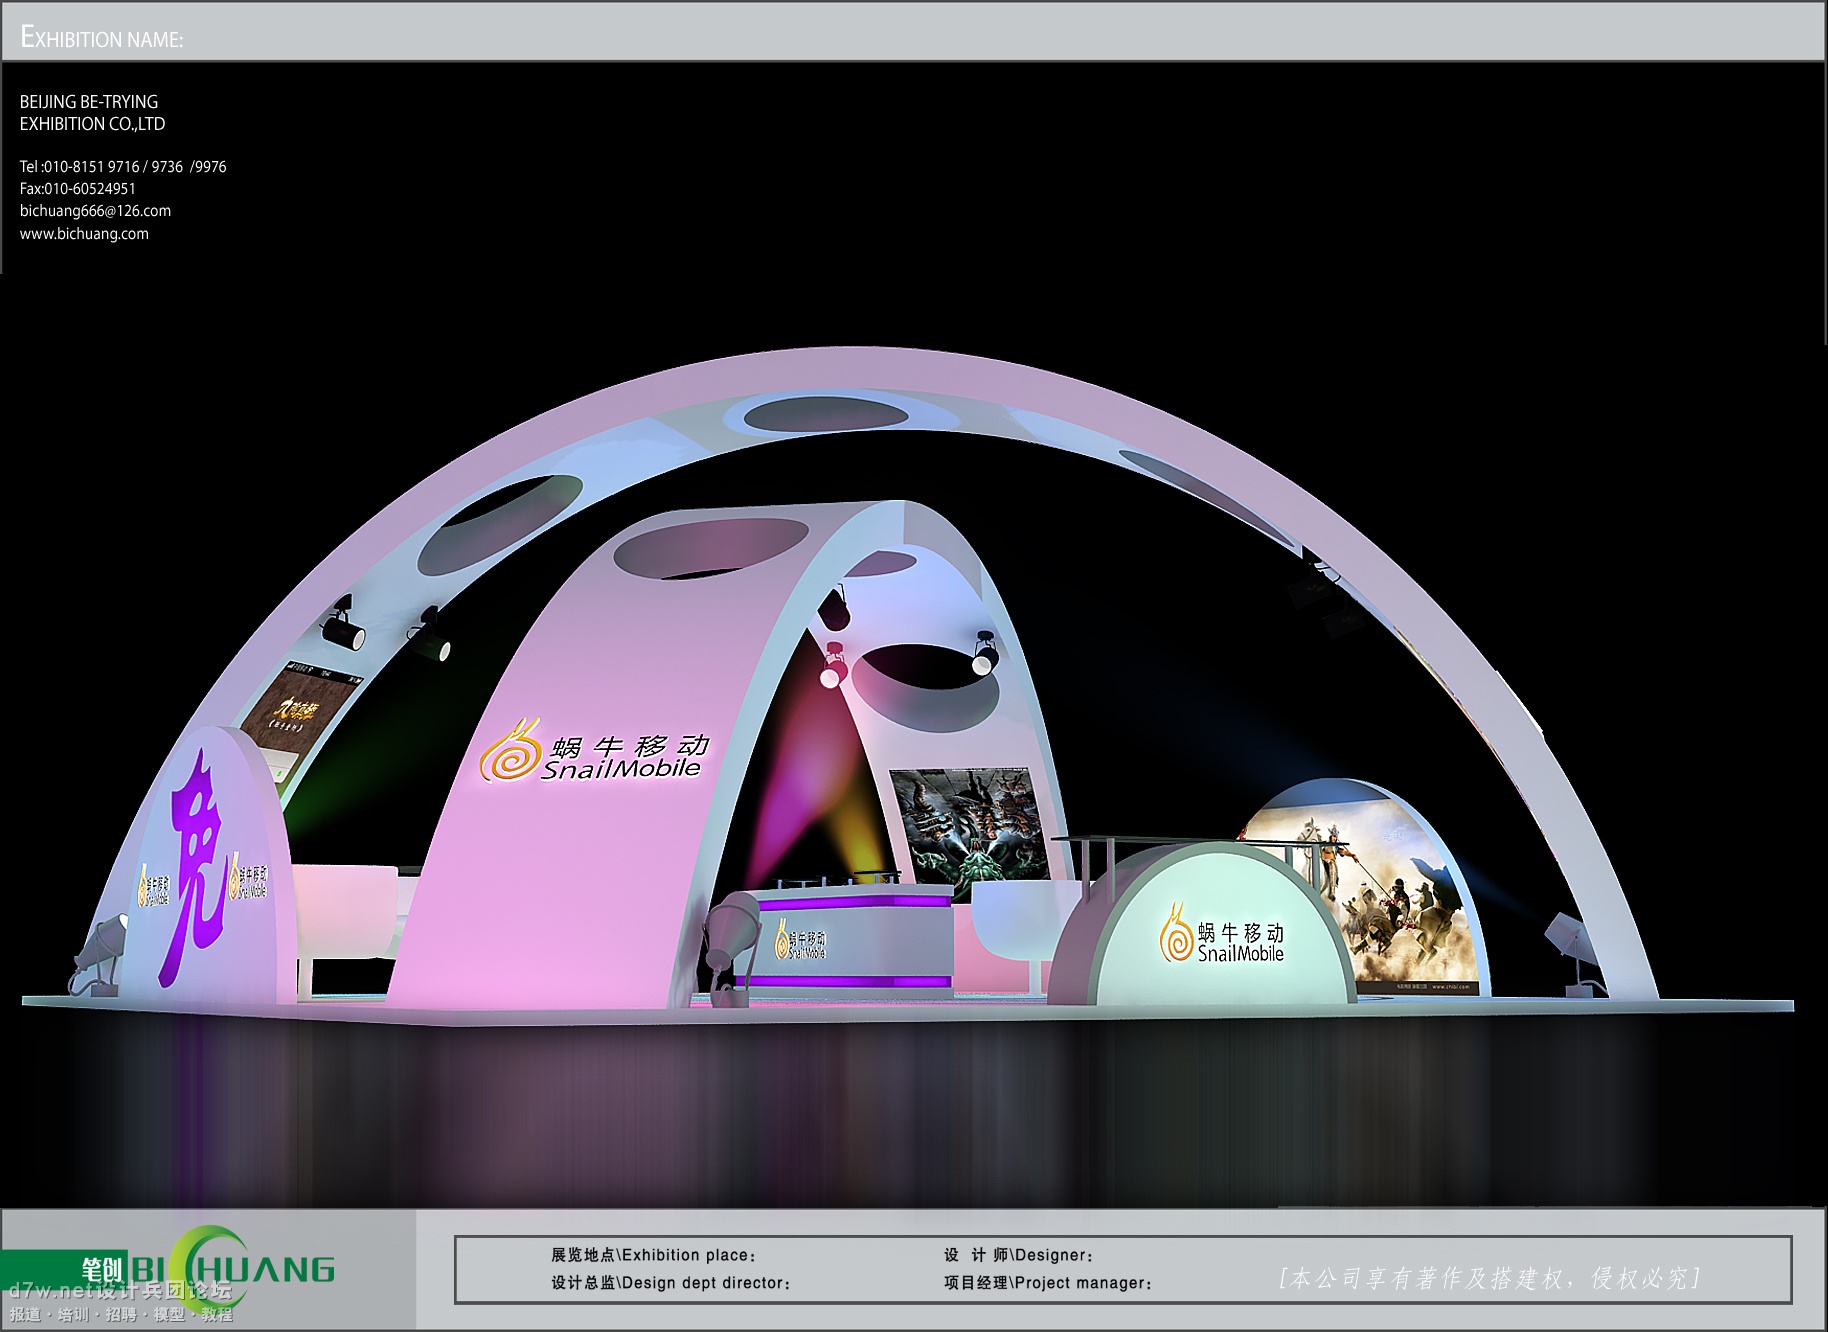
Task: Click the Fax:010-60524951 line
Action: [x=78, y=189]
